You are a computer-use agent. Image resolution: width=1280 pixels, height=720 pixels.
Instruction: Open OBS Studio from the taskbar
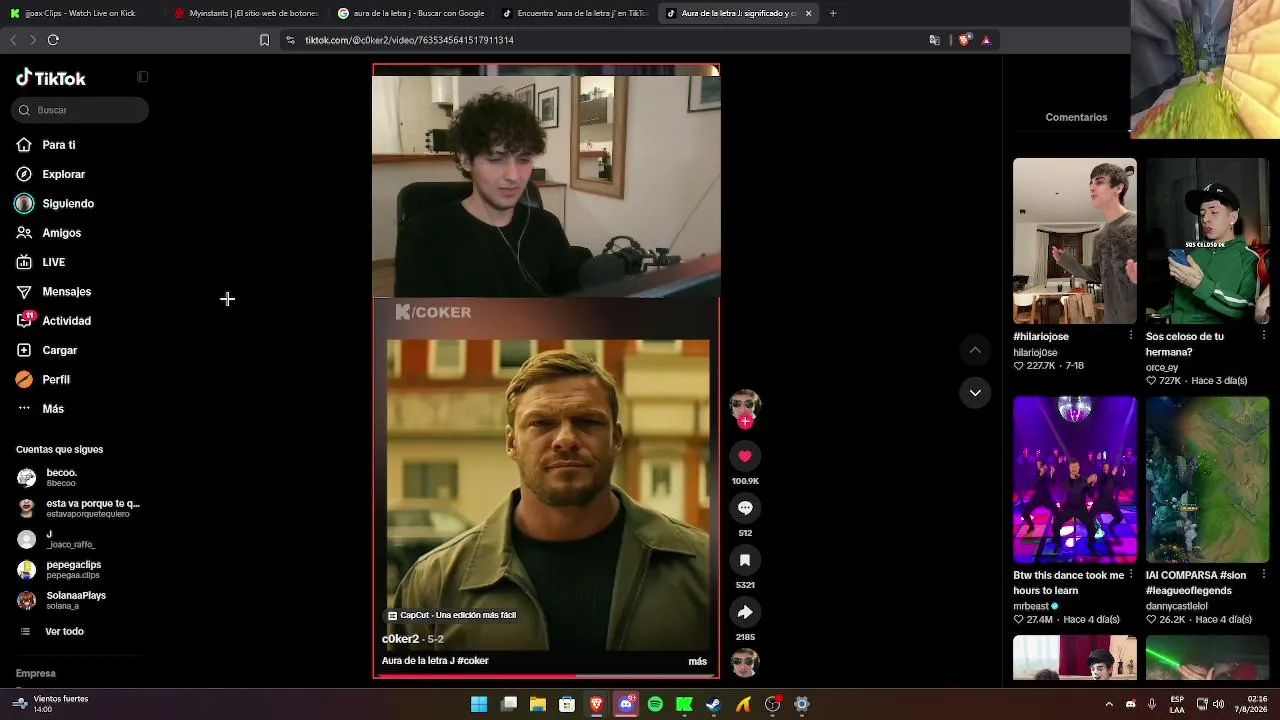(x=772, y=704)
